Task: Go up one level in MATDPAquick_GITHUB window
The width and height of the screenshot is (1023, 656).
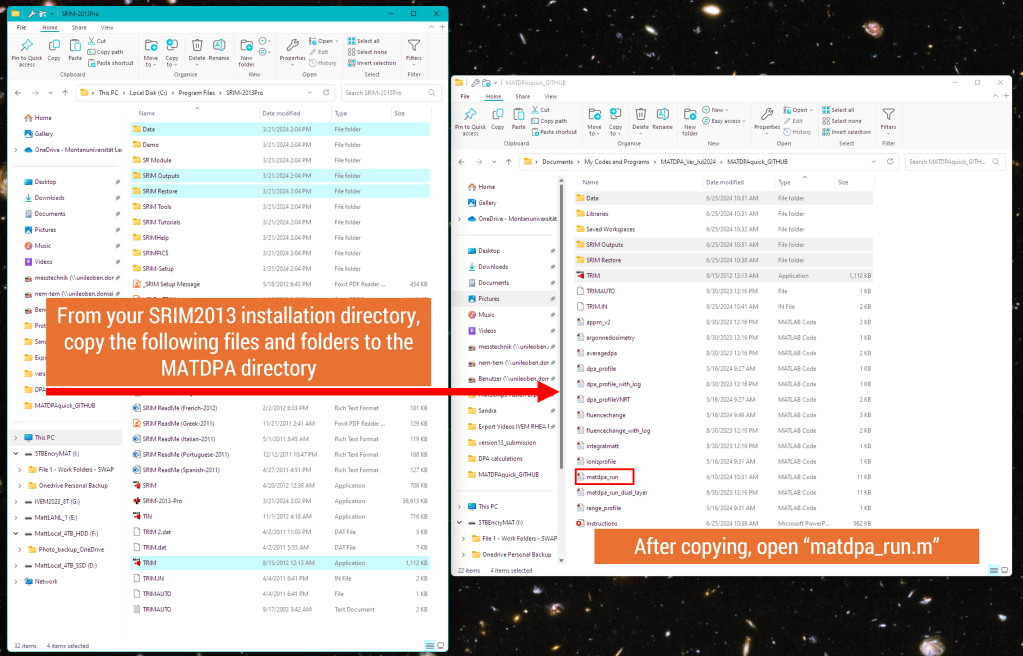Action: tap(507, 161)
